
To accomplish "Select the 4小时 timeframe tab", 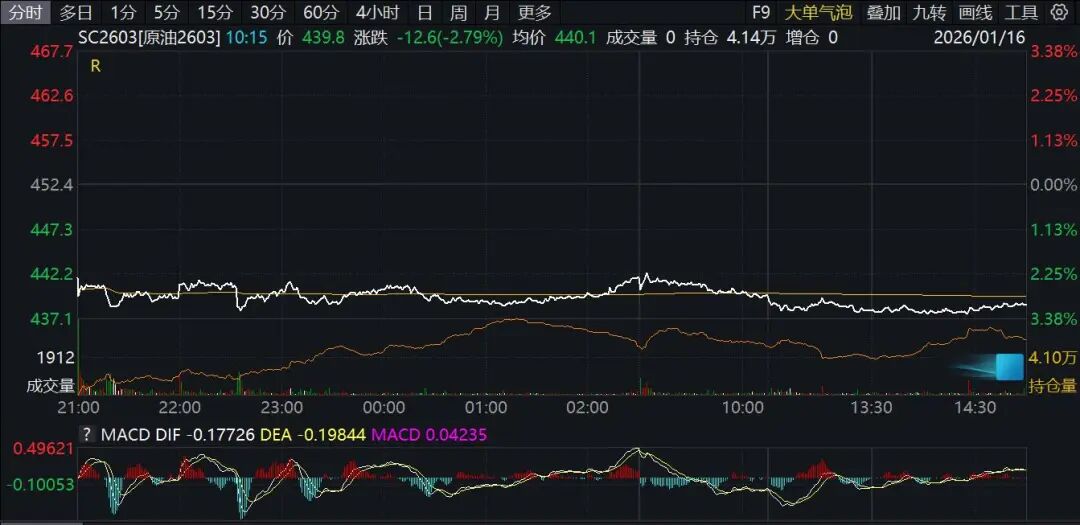I will pos(377,13).
